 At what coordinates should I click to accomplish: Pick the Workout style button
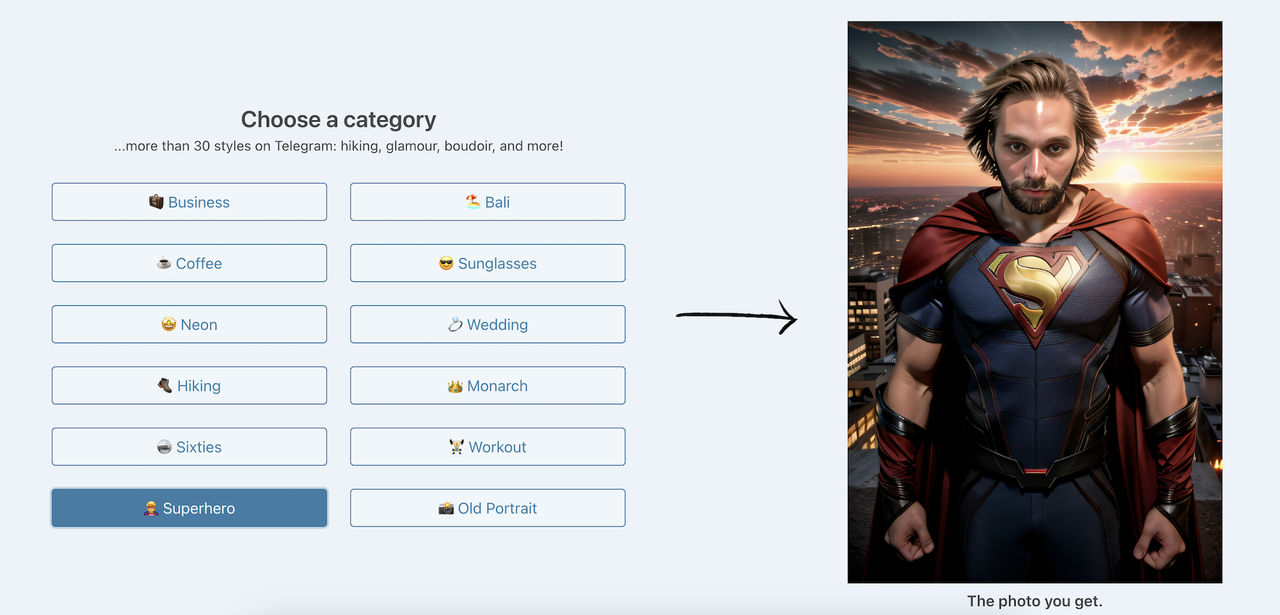(488, 447)
